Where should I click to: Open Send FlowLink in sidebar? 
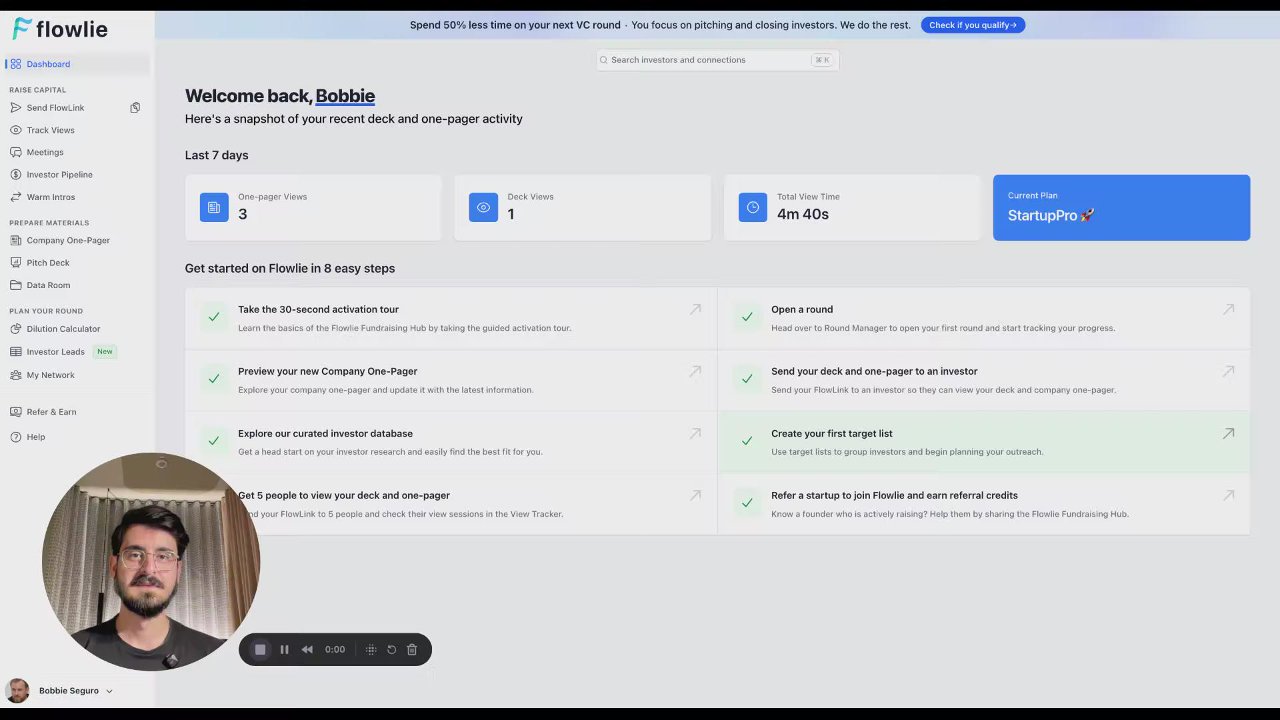pyautogui.click(x=55, y=108)
